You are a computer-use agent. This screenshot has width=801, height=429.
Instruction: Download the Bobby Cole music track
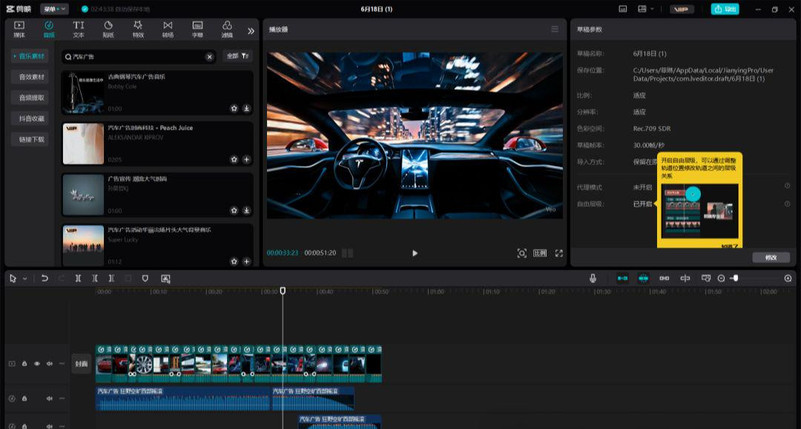click(x=246, y=108)
